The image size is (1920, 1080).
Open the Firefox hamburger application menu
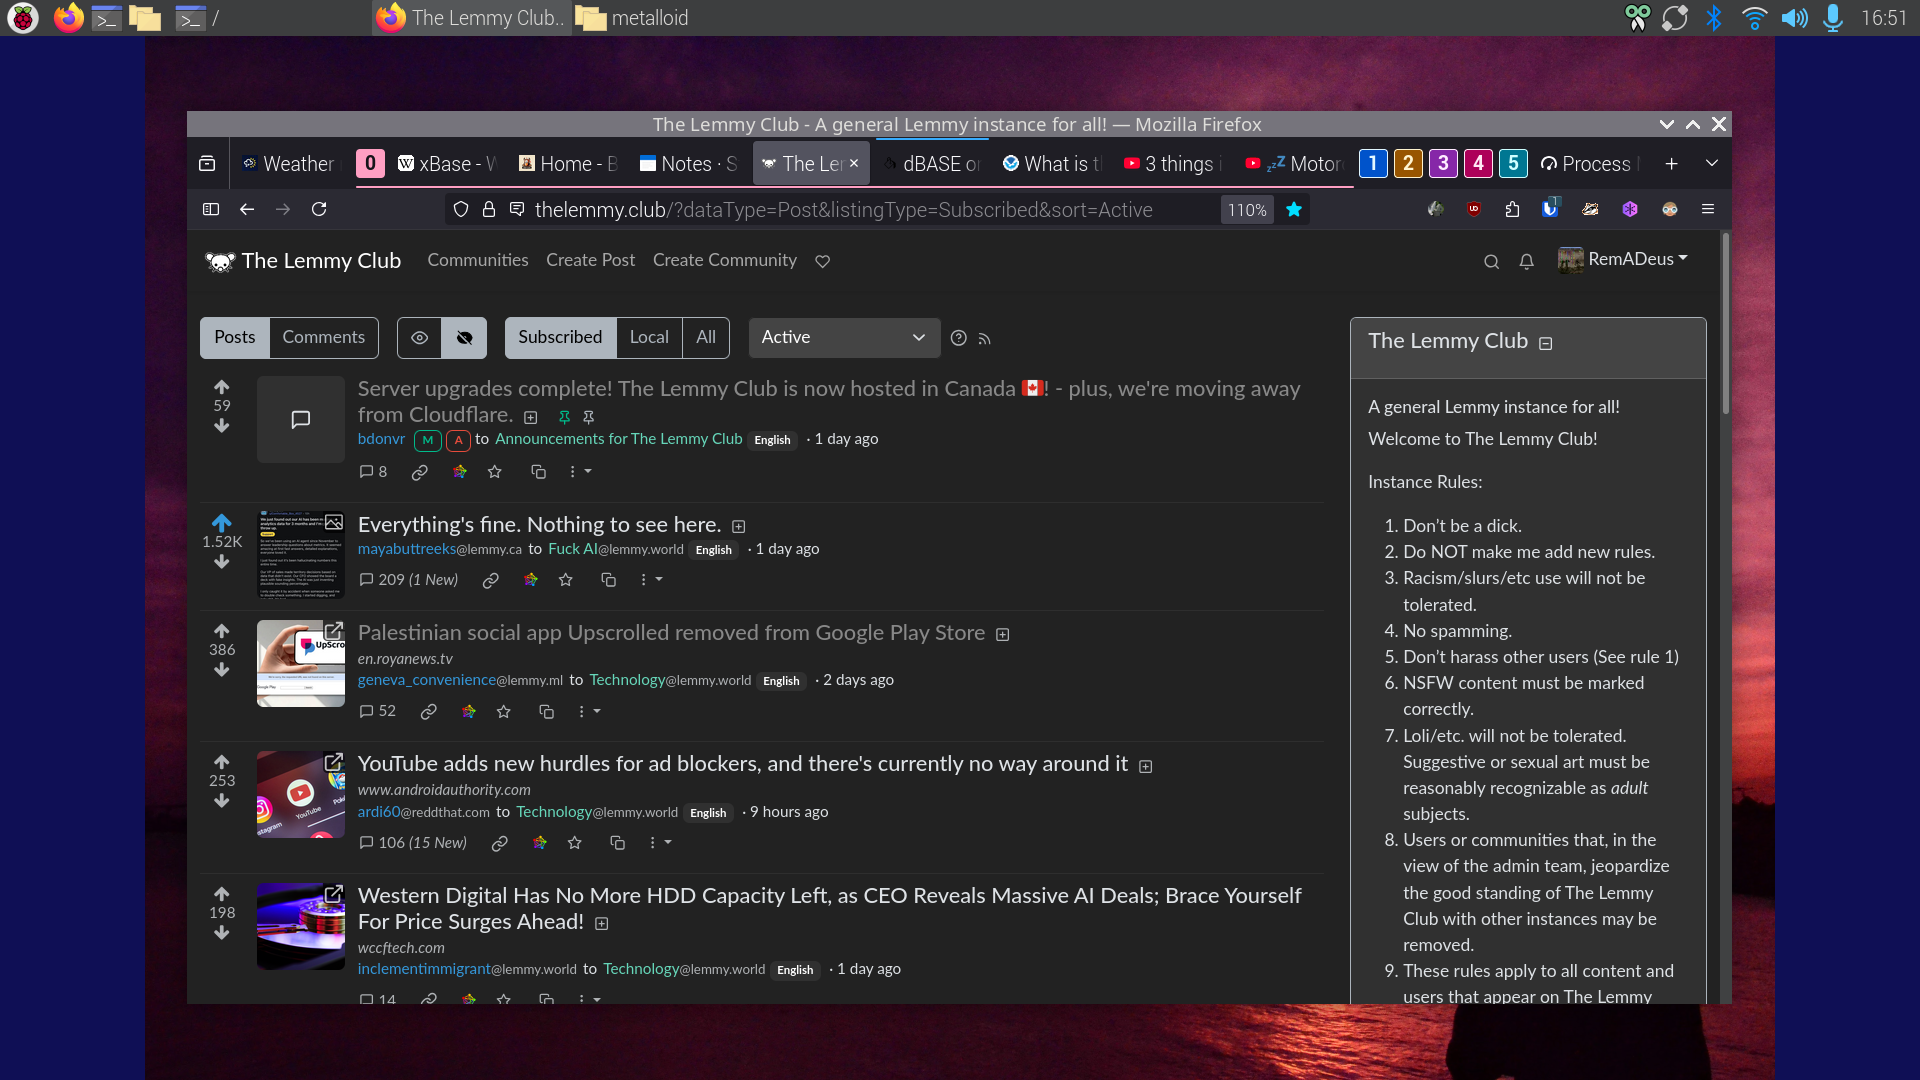[x=1708, y=209]
